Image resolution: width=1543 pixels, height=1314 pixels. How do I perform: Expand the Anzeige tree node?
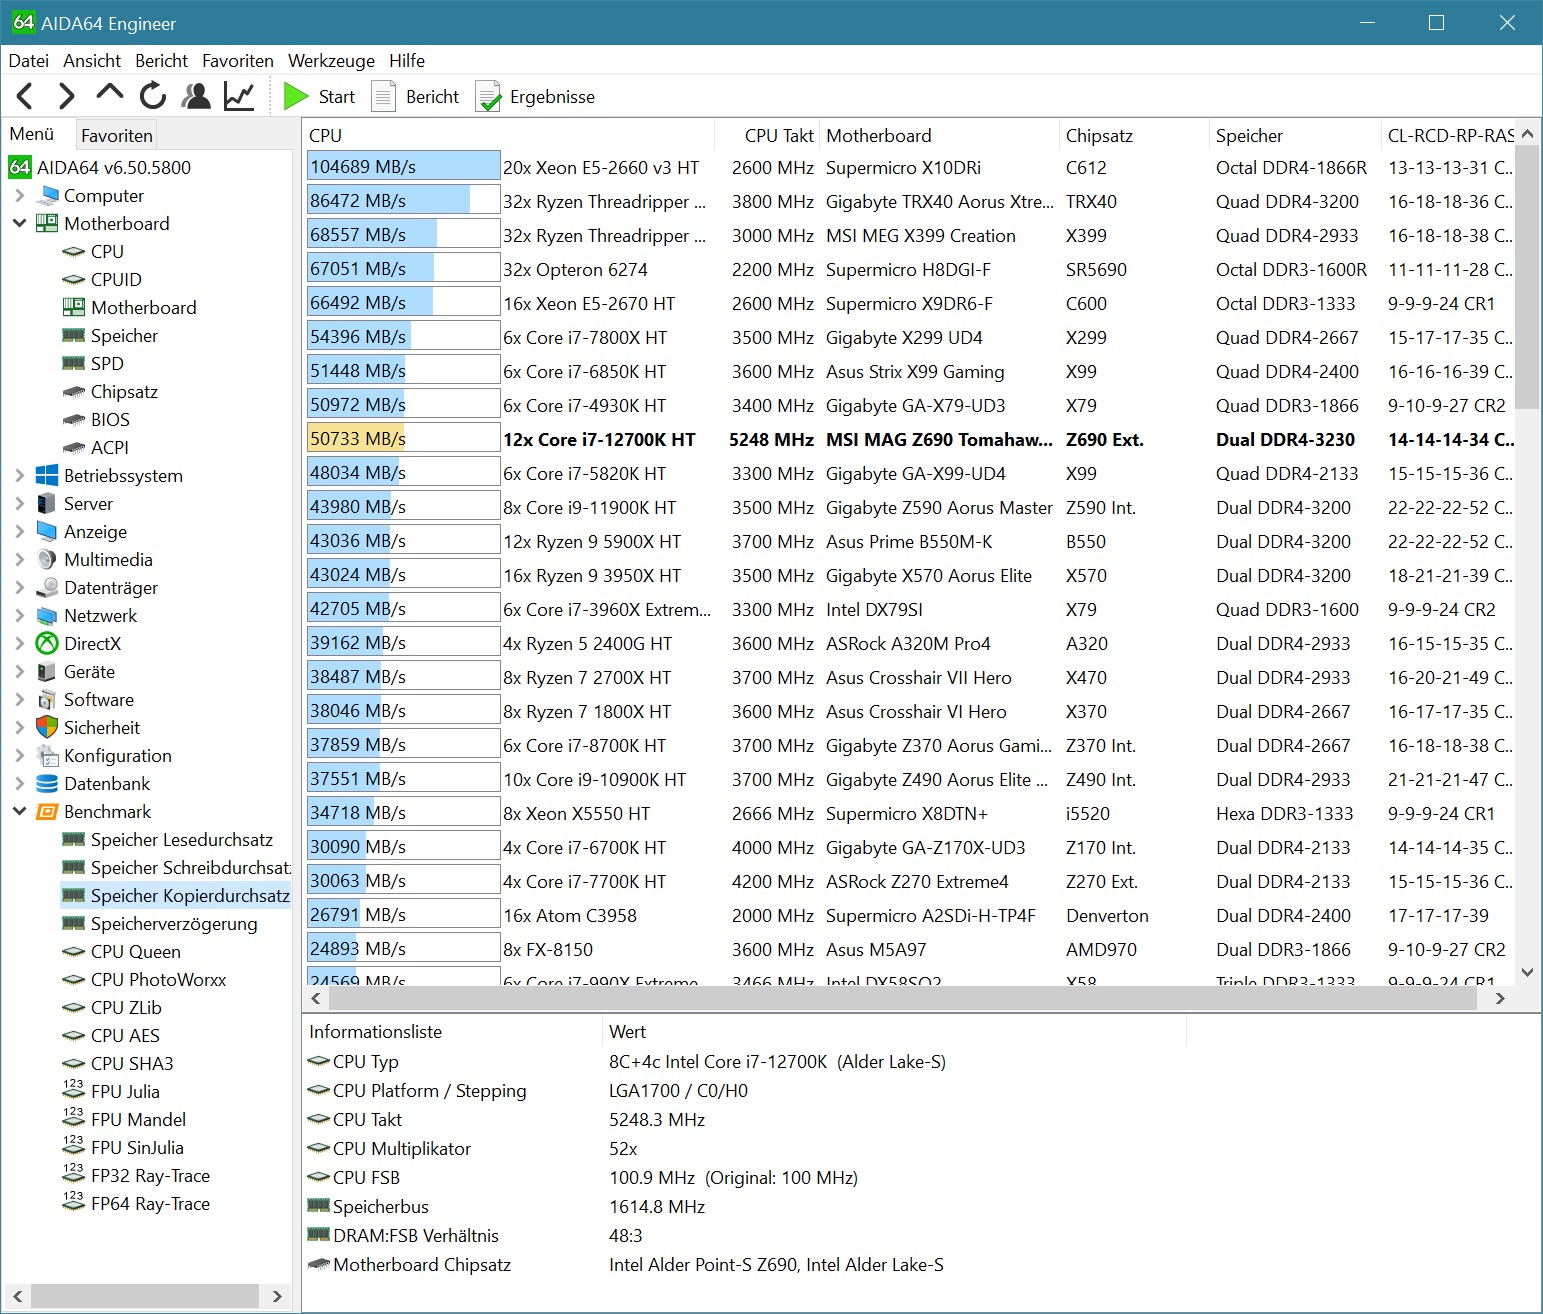coord(19,531)
